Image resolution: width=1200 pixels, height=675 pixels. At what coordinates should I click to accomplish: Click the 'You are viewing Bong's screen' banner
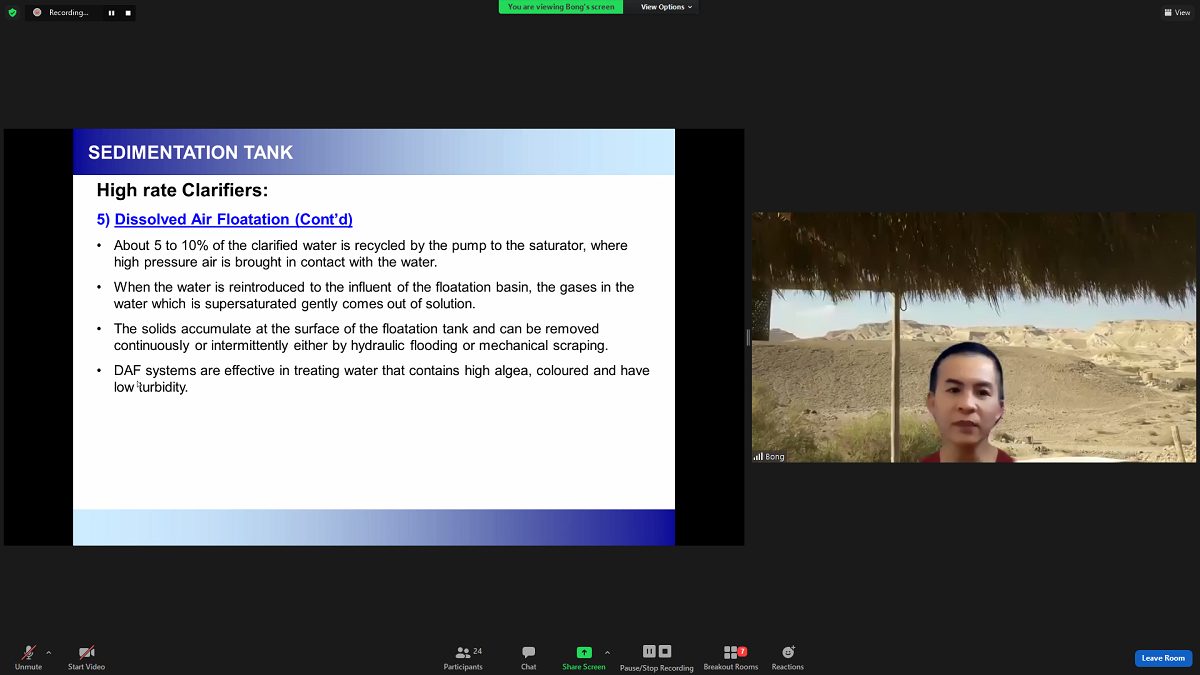pos(560,7)
